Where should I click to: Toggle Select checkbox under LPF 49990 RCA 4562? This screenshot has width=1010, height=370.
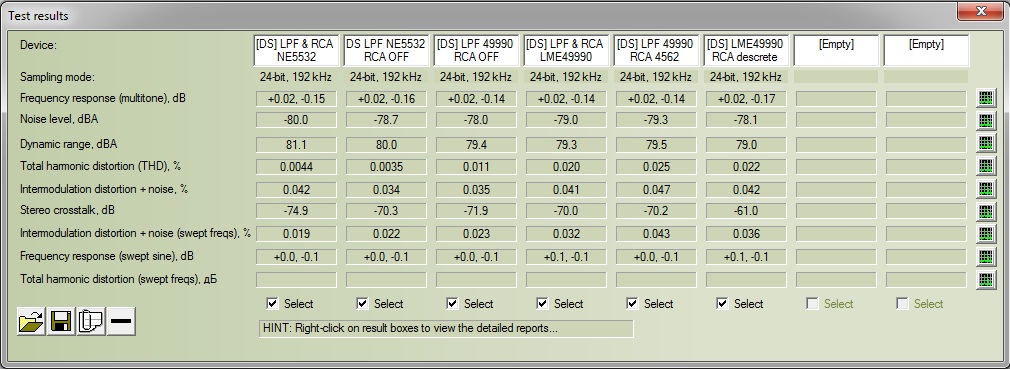pos(633,303)
